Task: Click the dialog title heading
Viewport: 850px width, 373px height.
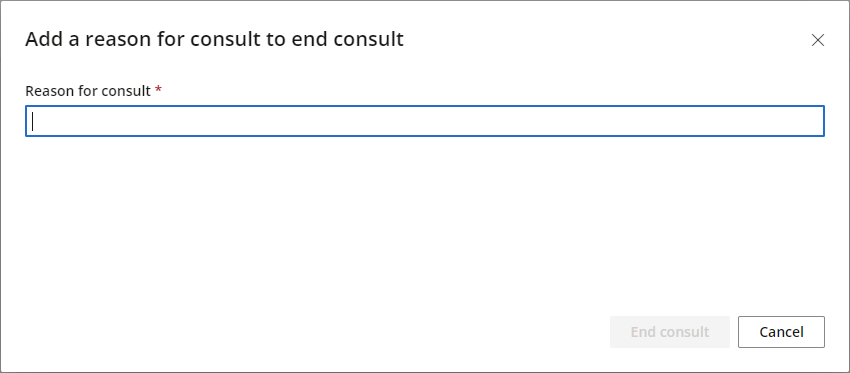Action: pyautogui.click(x=214, y=40)
